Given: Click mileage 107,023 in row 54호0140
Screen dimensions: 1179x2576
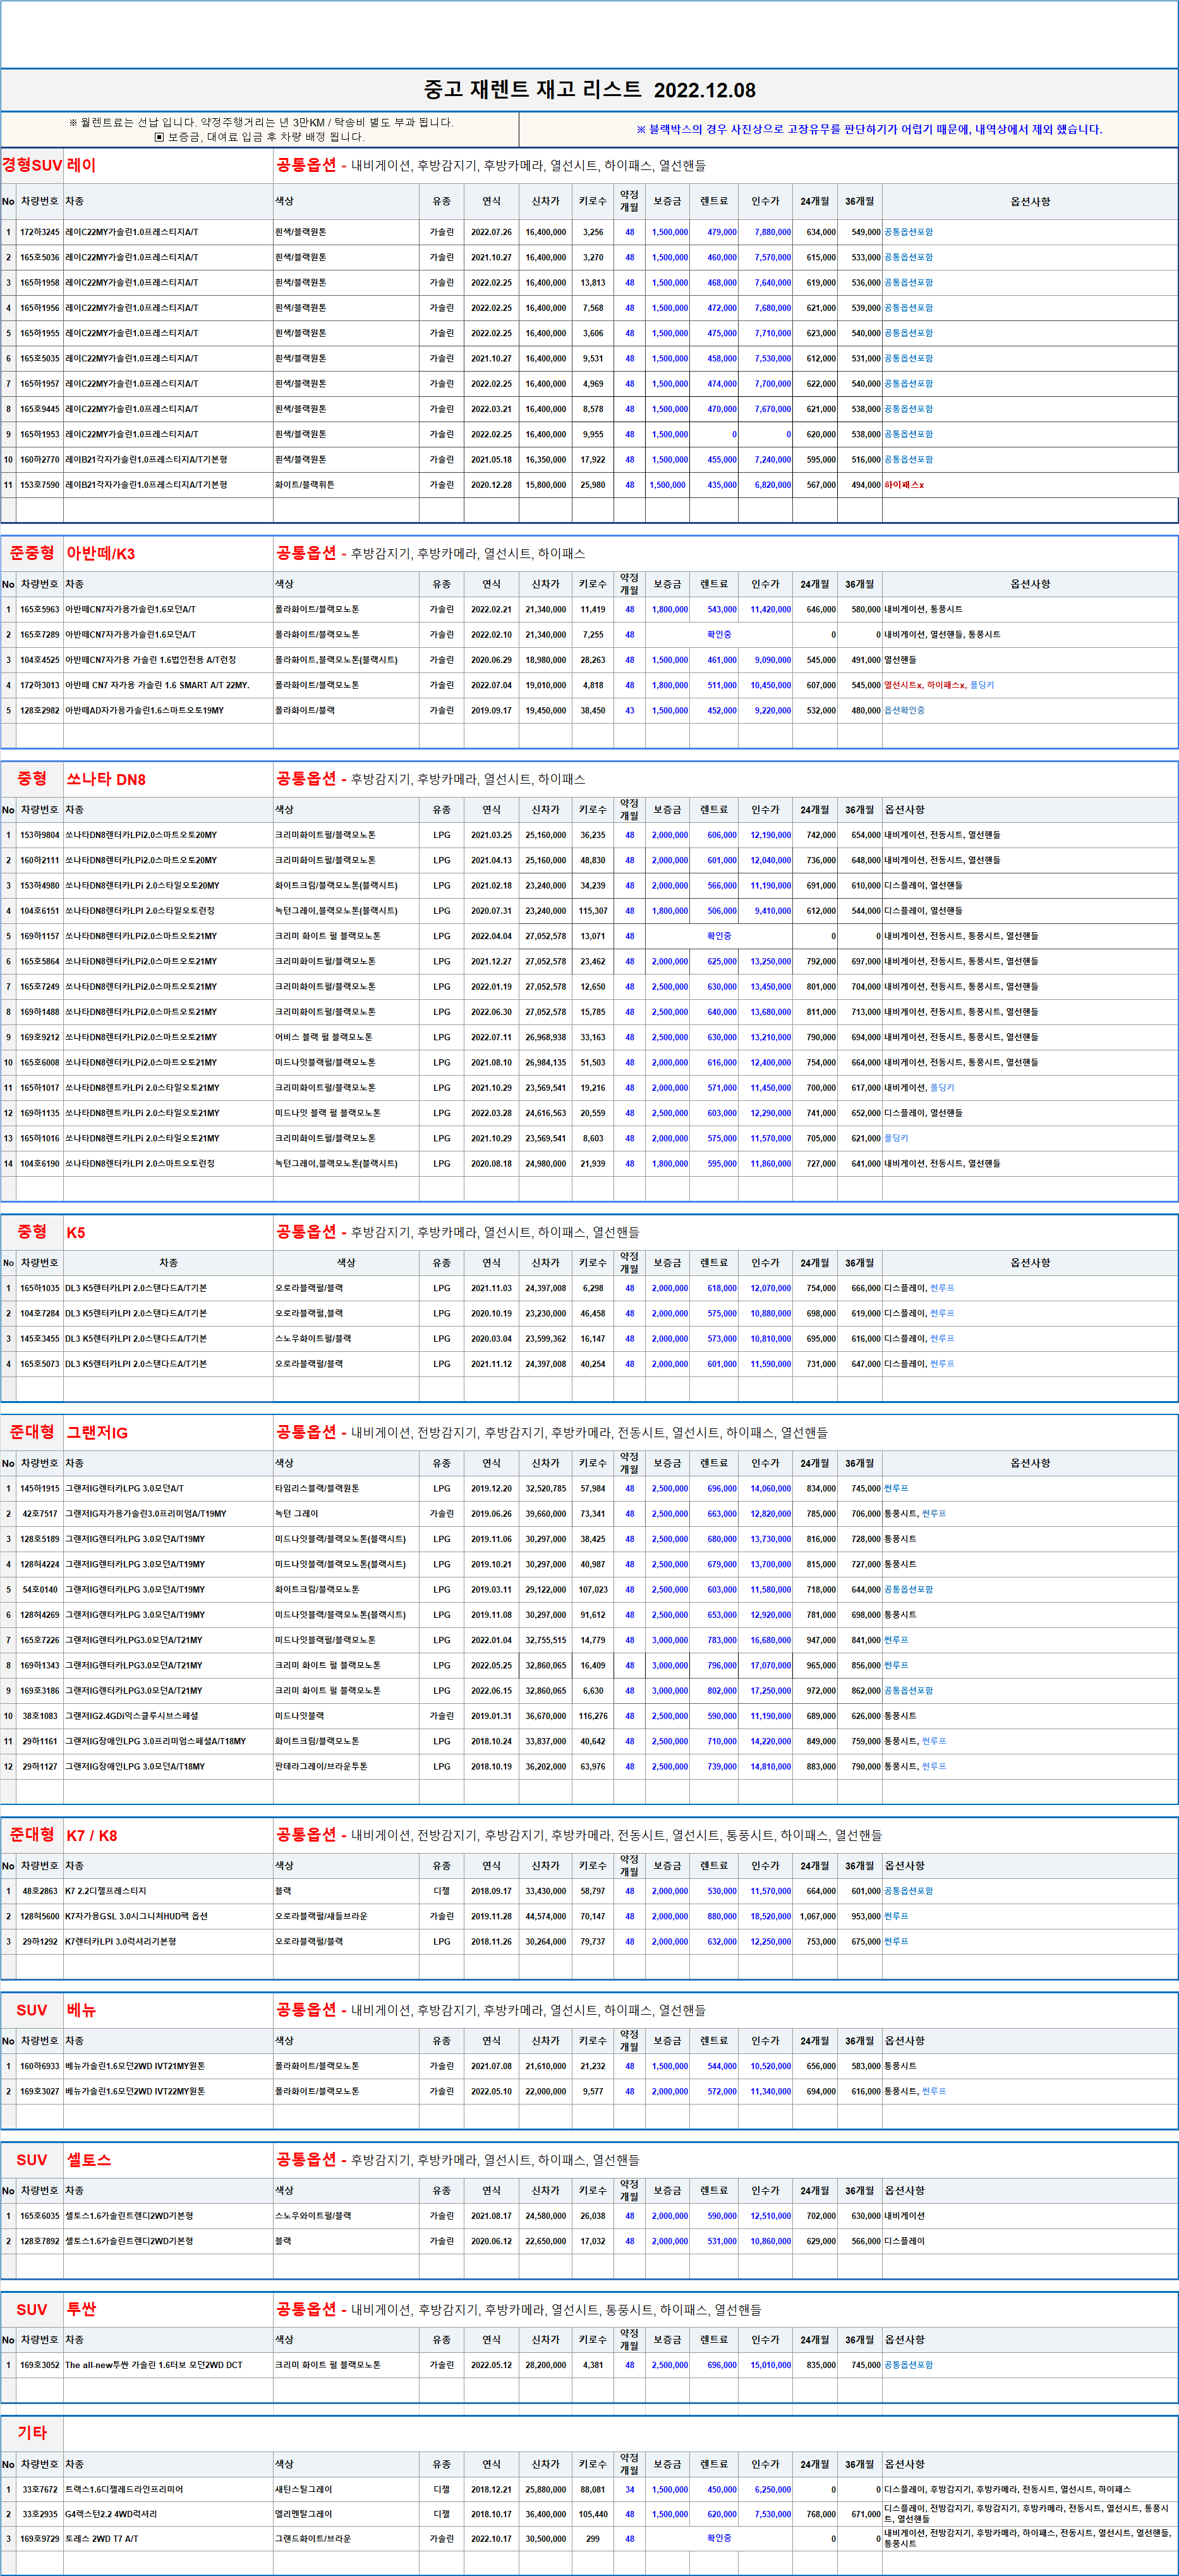Looking at the screenshot, I should 593,1590.
